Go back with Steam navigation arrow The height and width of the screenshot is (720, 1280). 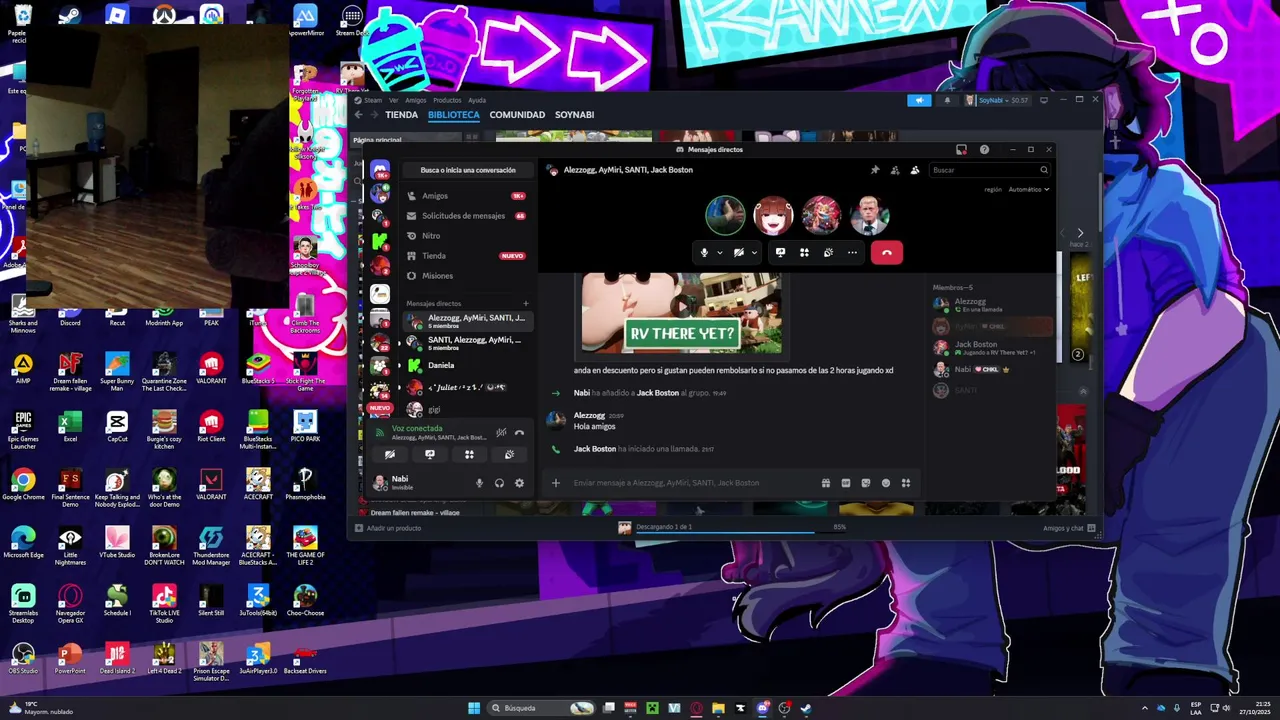(359, 115)
